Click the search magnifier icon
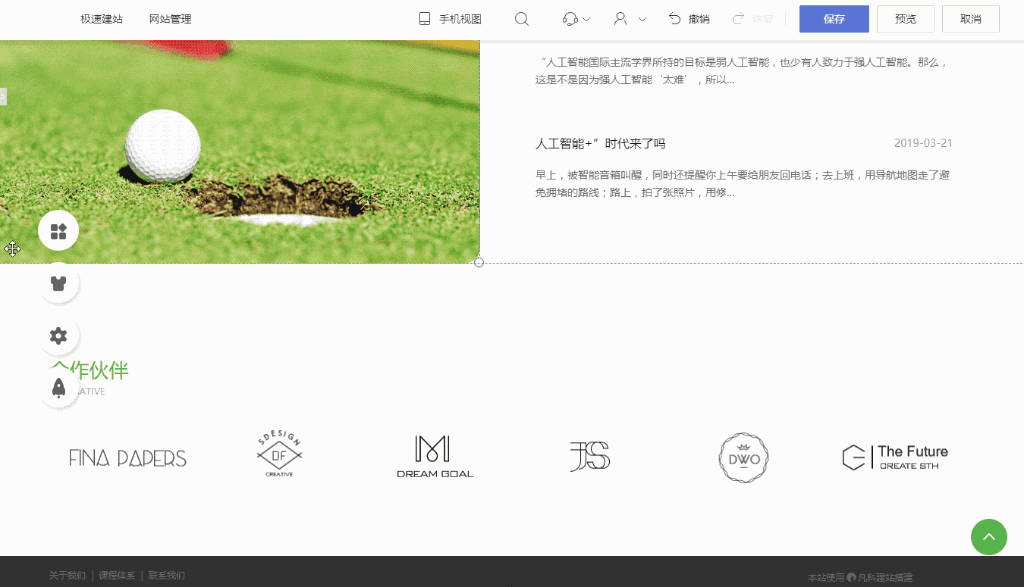The width and height of the screenshot is (1024, 587). point(521,19)
